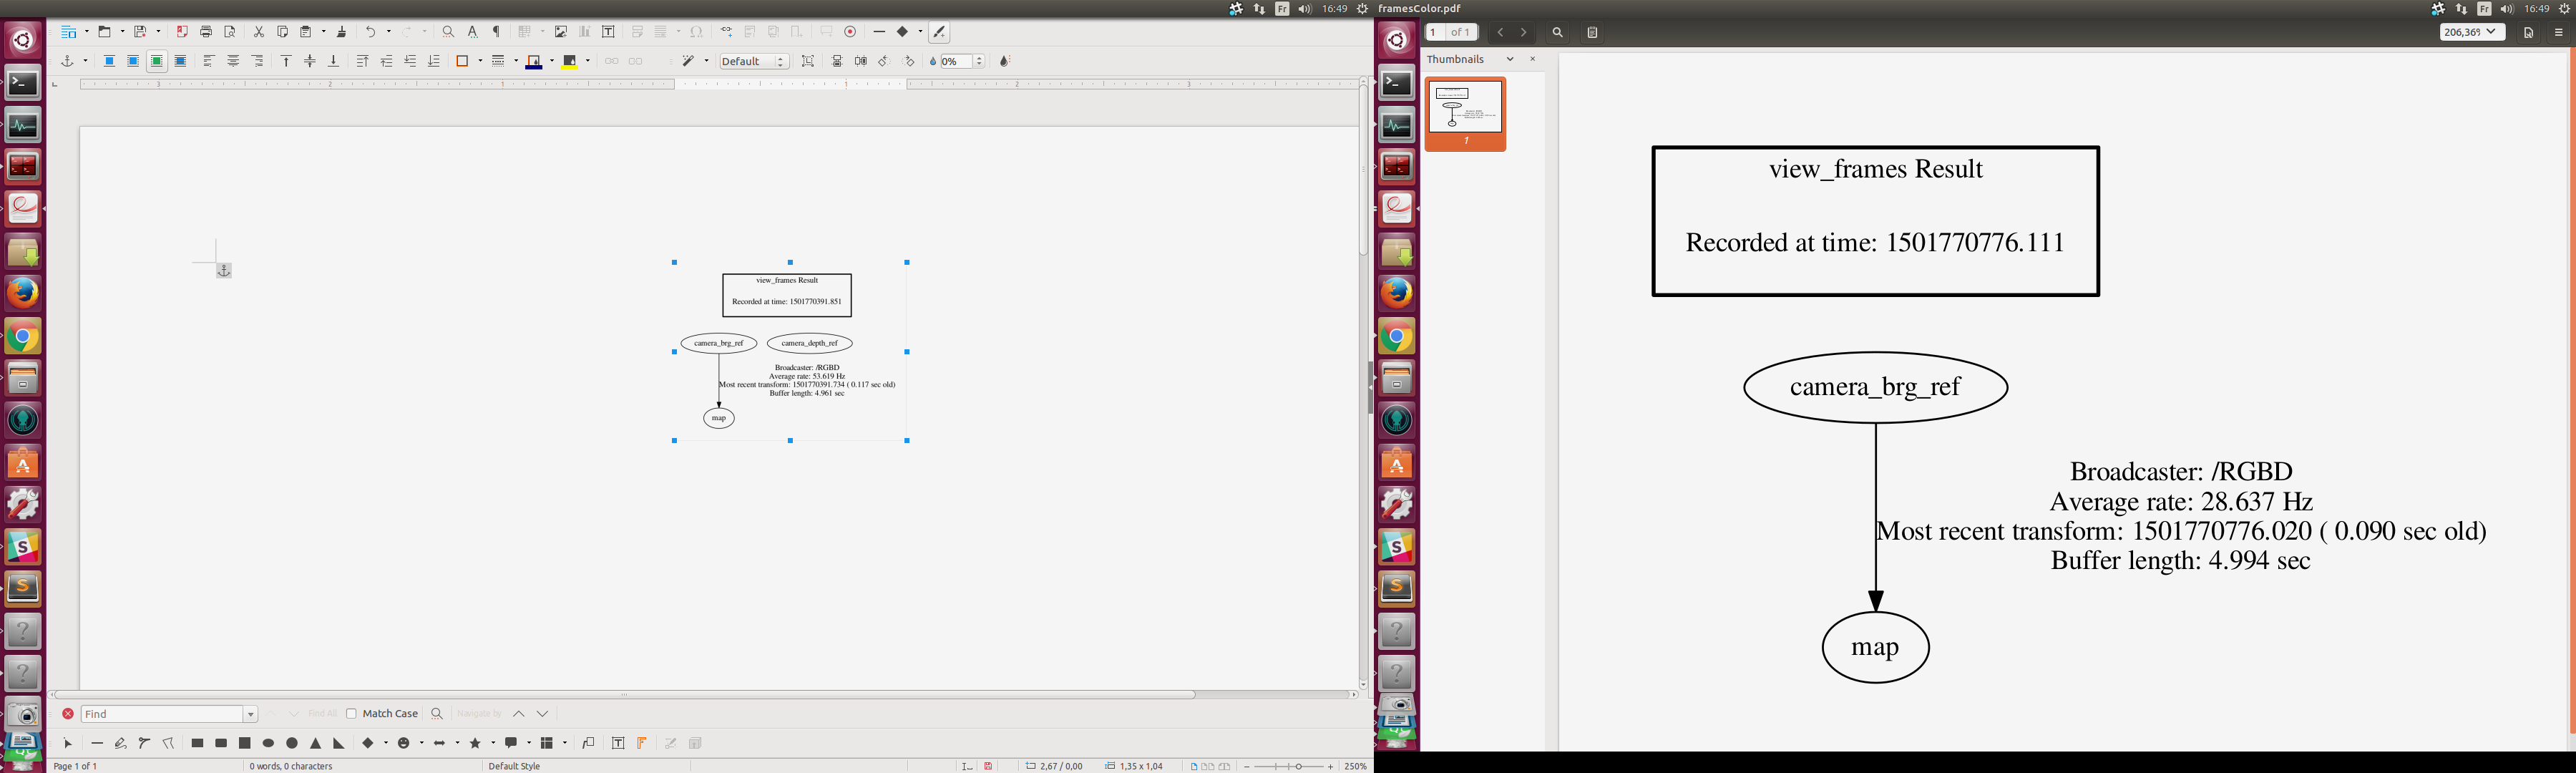2576x773 pixels.
Task: Click Align Left icon in frame toolbar
Action: [x=209, y=61]
